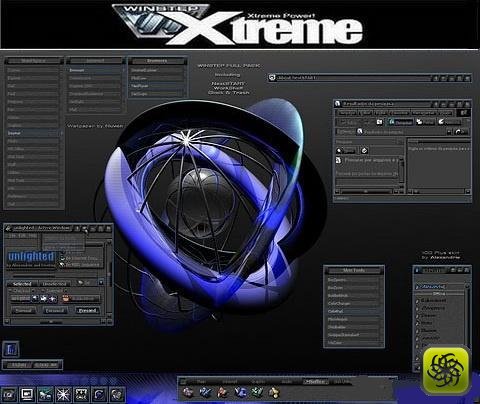This screenshot has width=480, height=404.
Task: Select the first shelf tab
Action: click(201, 382)
